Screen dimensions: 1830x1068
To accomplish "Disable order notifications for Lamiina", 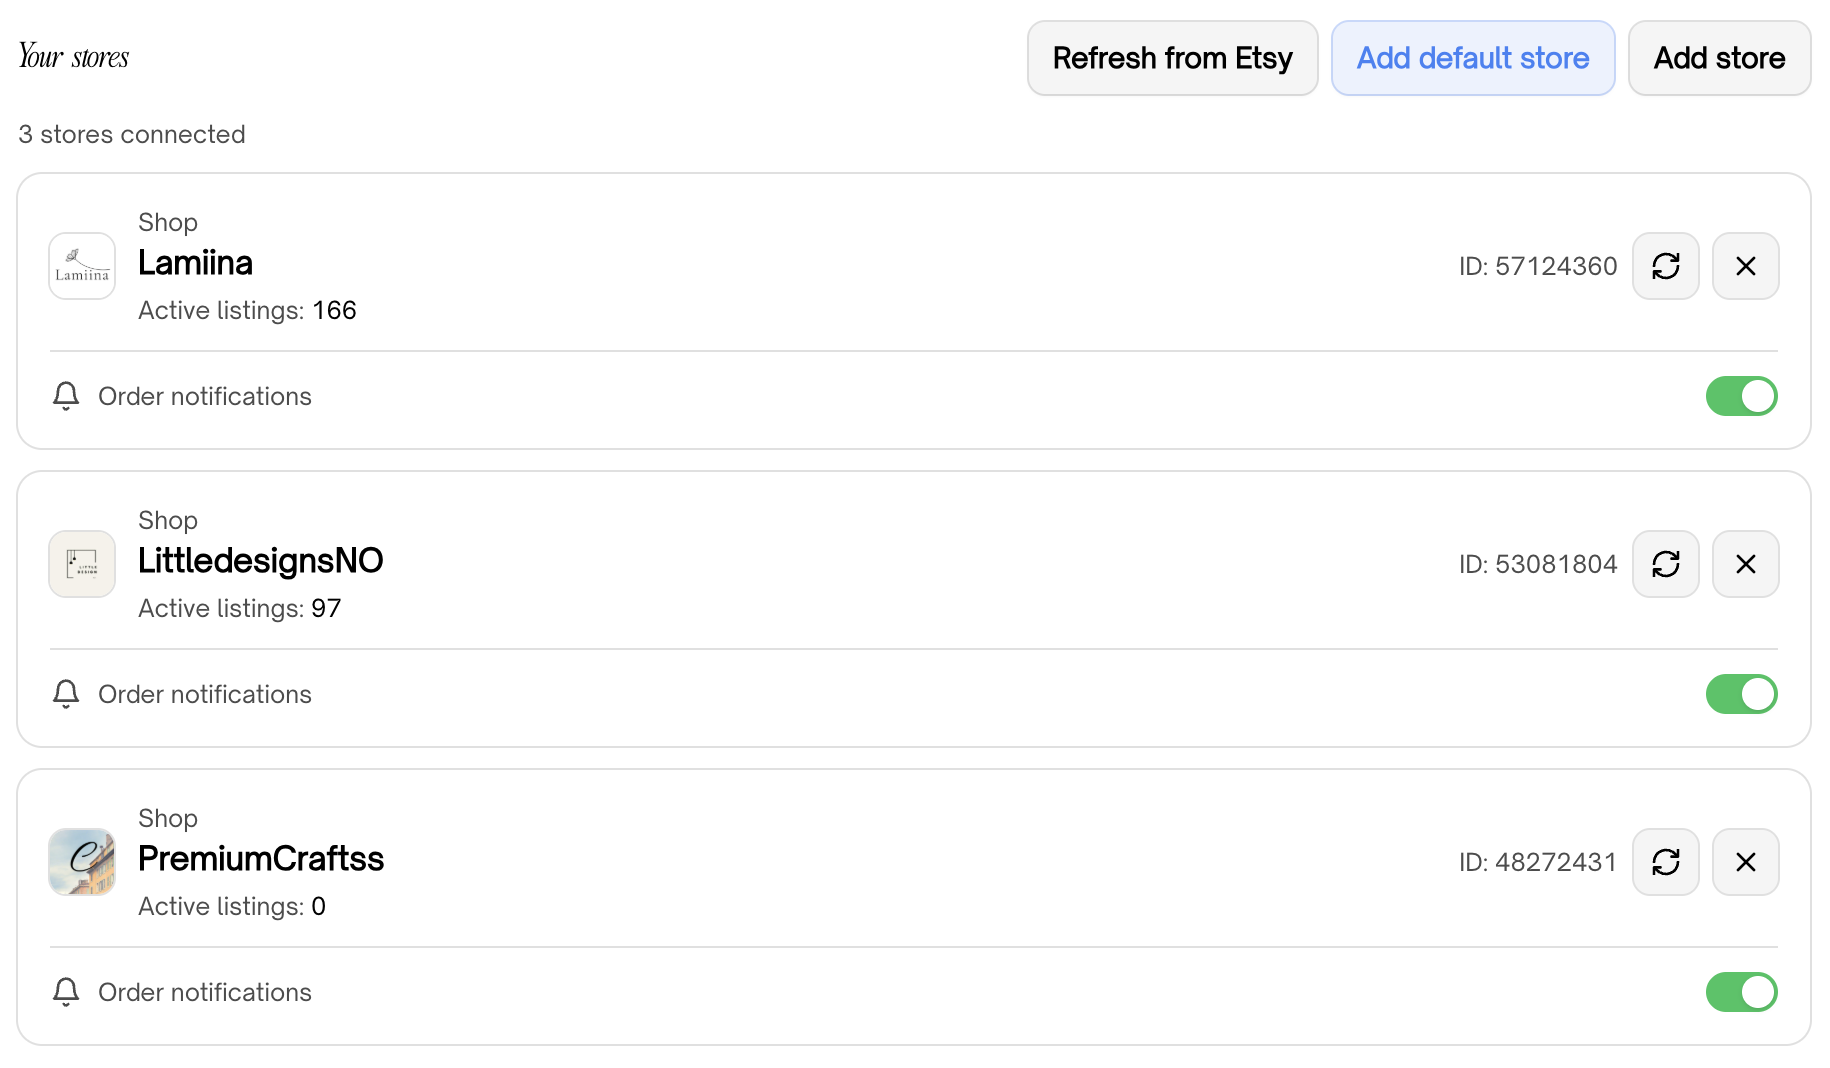I will 1741,396.
